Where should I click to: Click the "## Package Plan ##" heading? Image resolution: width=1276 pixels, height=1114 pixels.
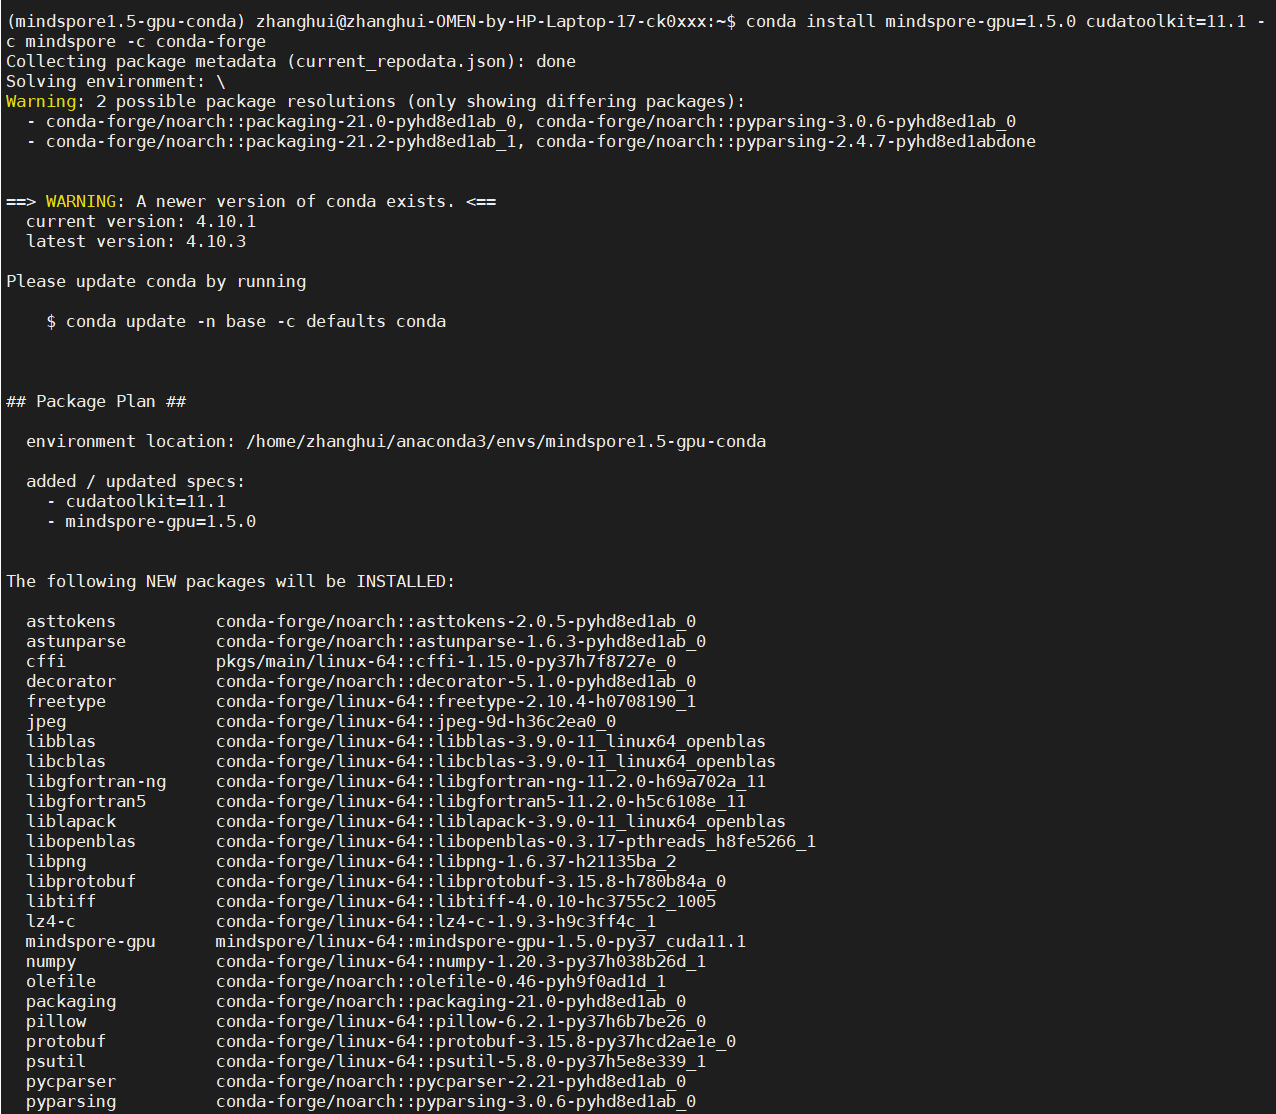click(96, 401)
